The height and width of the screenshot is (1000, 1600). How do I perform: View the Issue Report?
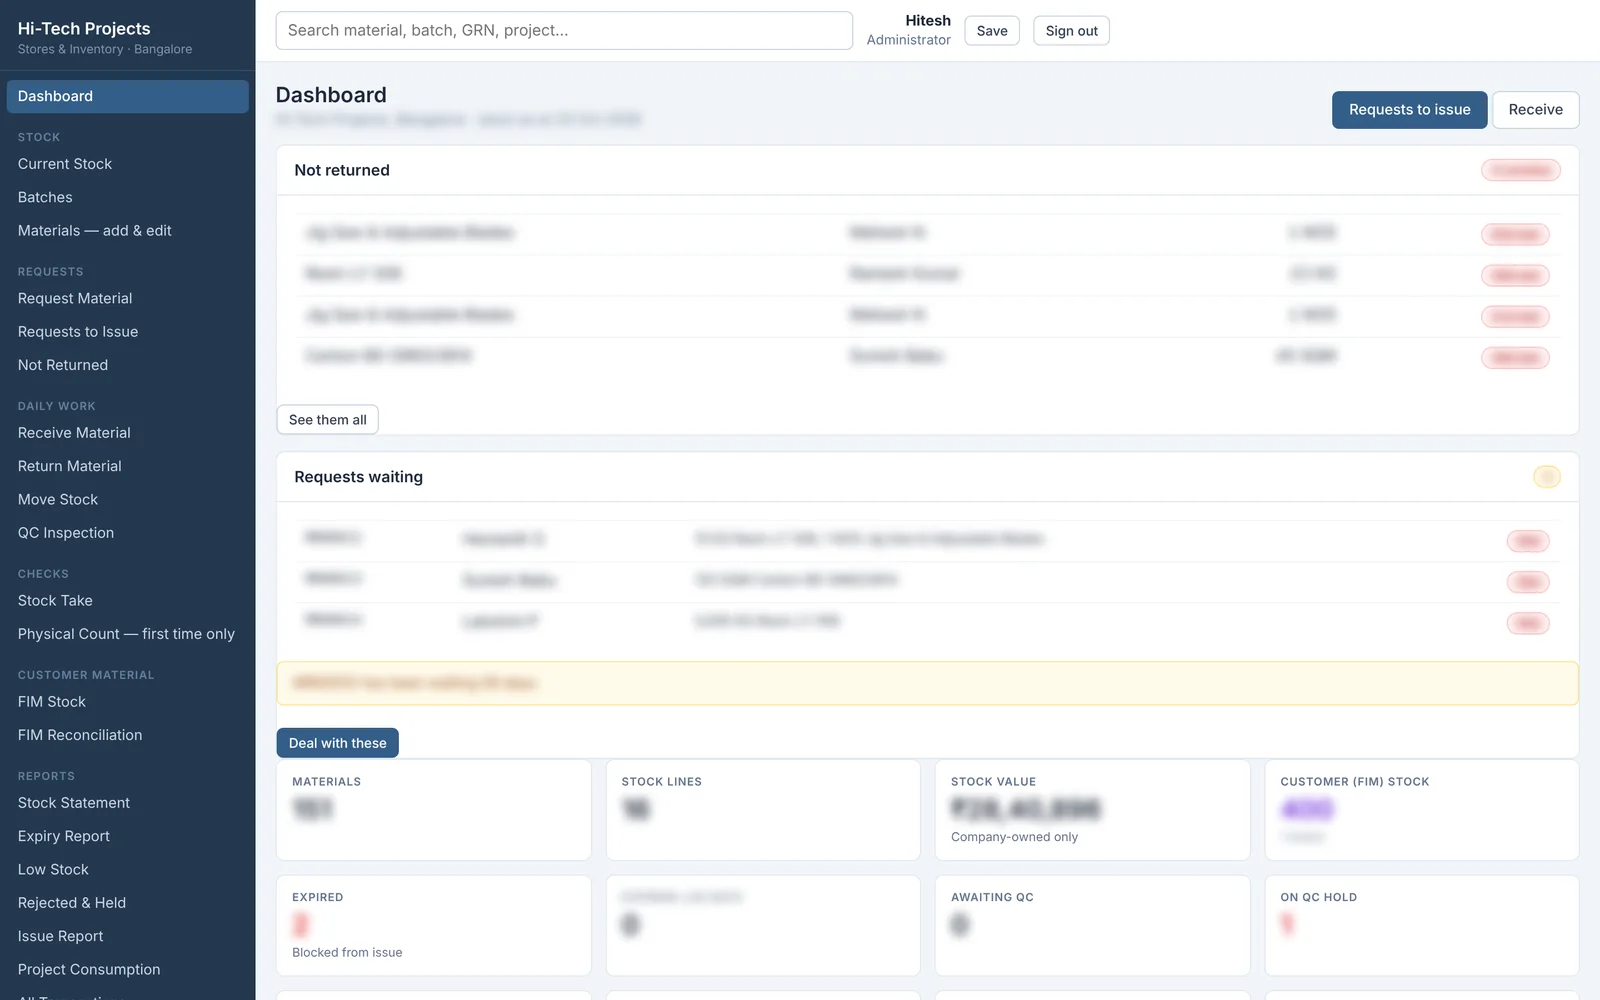point(127,937)
